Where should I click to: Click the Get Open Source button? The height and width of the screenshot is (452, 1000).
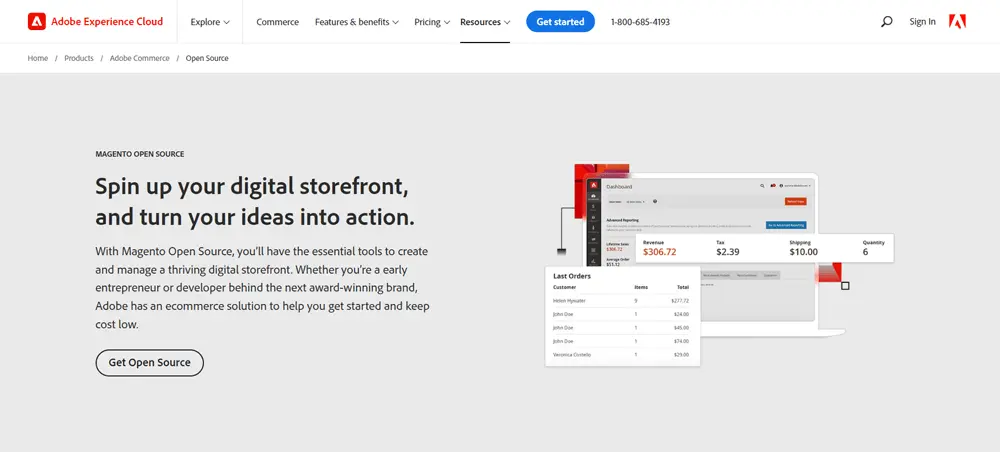coord(149,362)
